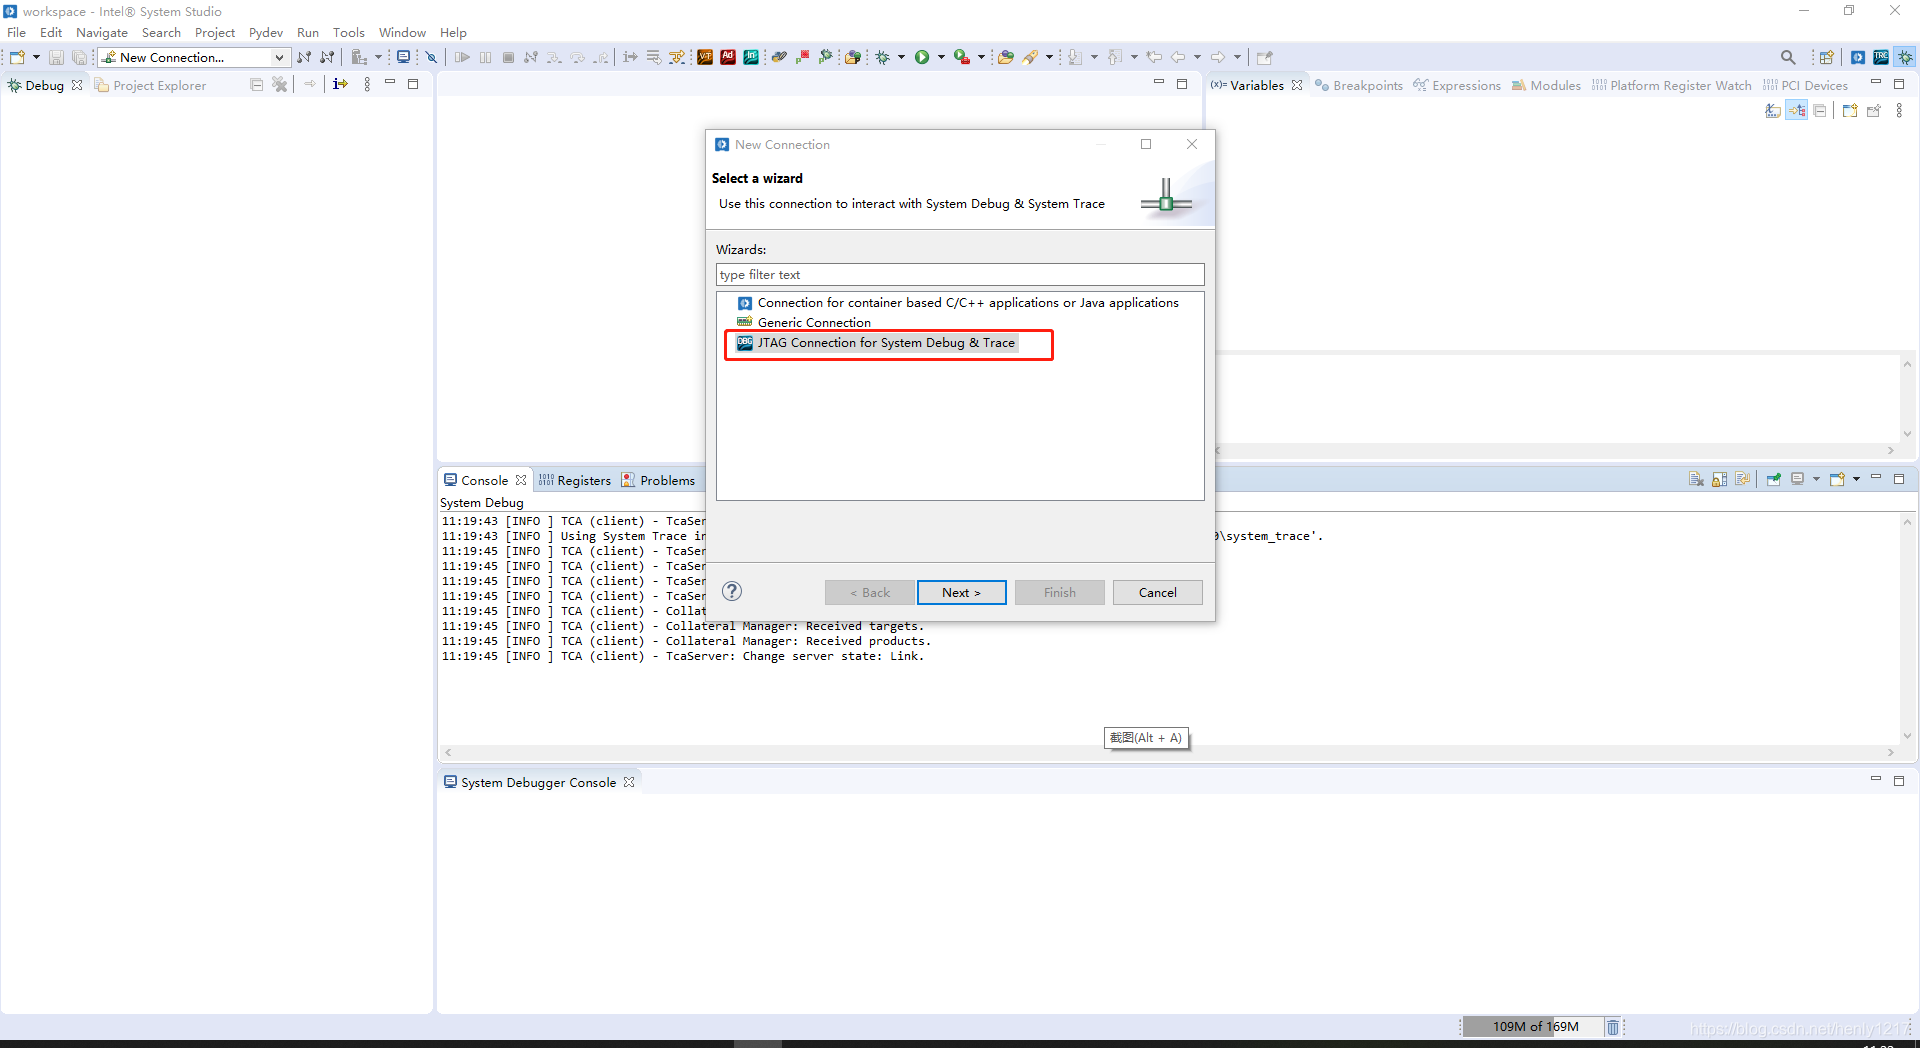
Task: Toggle the Console Word Wrap icon
Action: pyautogui.click(x=1742, y=479)
